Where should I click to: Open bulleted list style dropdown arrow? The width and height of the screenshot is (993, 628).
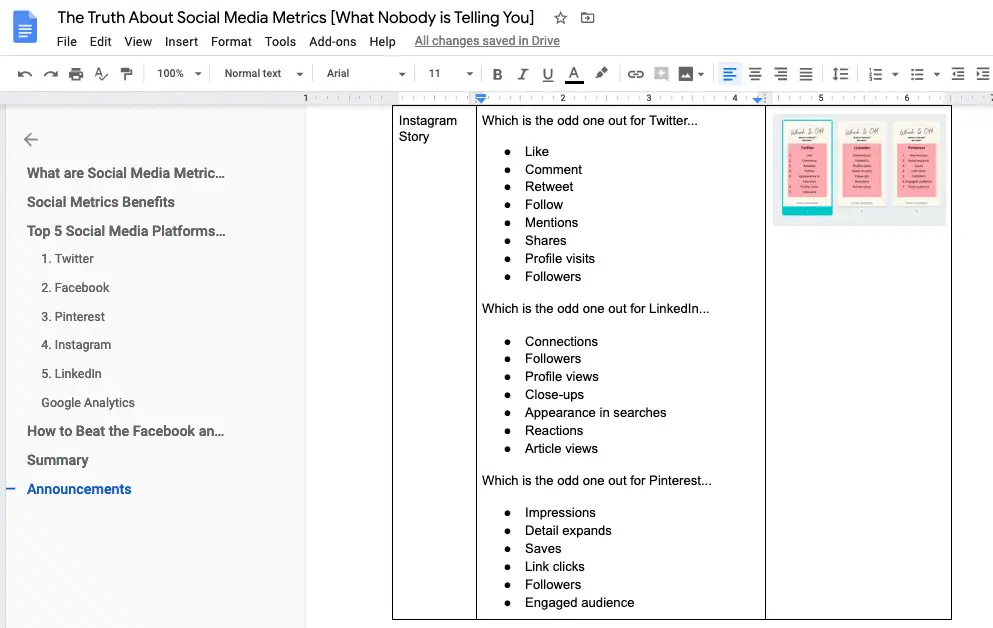click(937, 74)
